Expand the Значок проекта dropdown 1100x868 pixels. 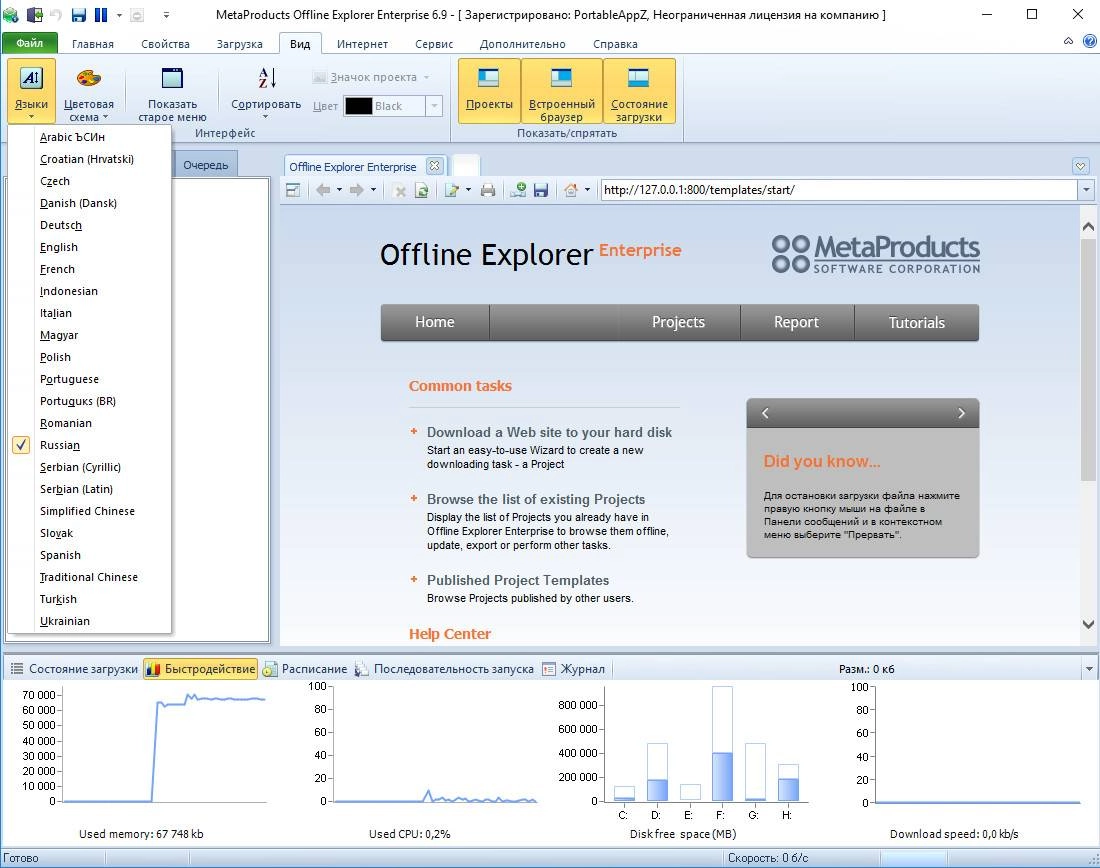coord(426,77)
